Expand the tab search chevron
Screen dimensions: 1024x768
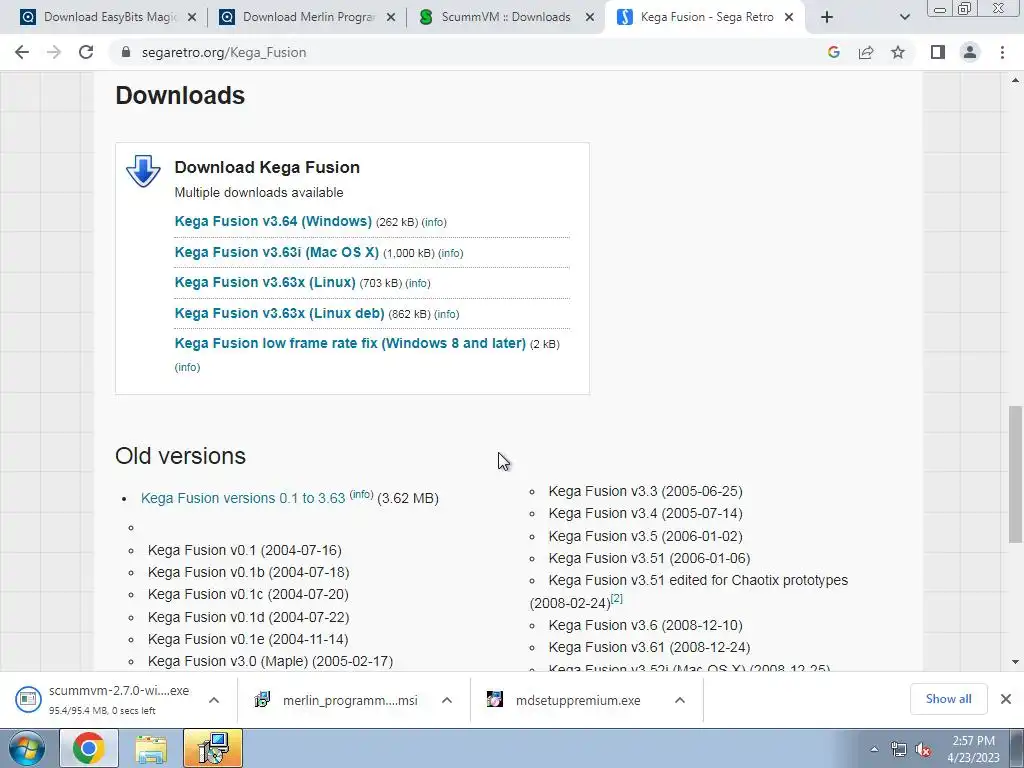pos(904,17)
